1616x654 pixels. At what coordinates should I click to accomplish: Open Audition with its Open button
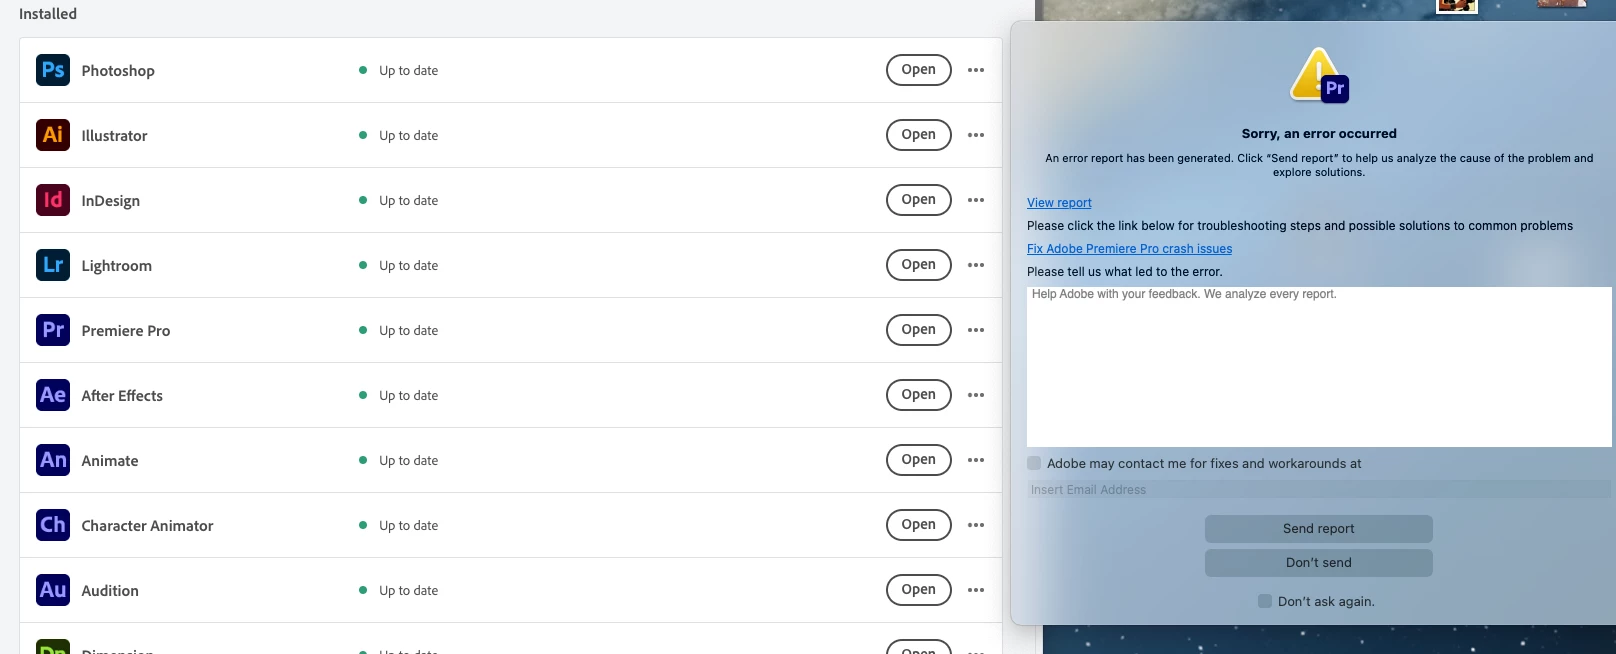tap(918, 590)
